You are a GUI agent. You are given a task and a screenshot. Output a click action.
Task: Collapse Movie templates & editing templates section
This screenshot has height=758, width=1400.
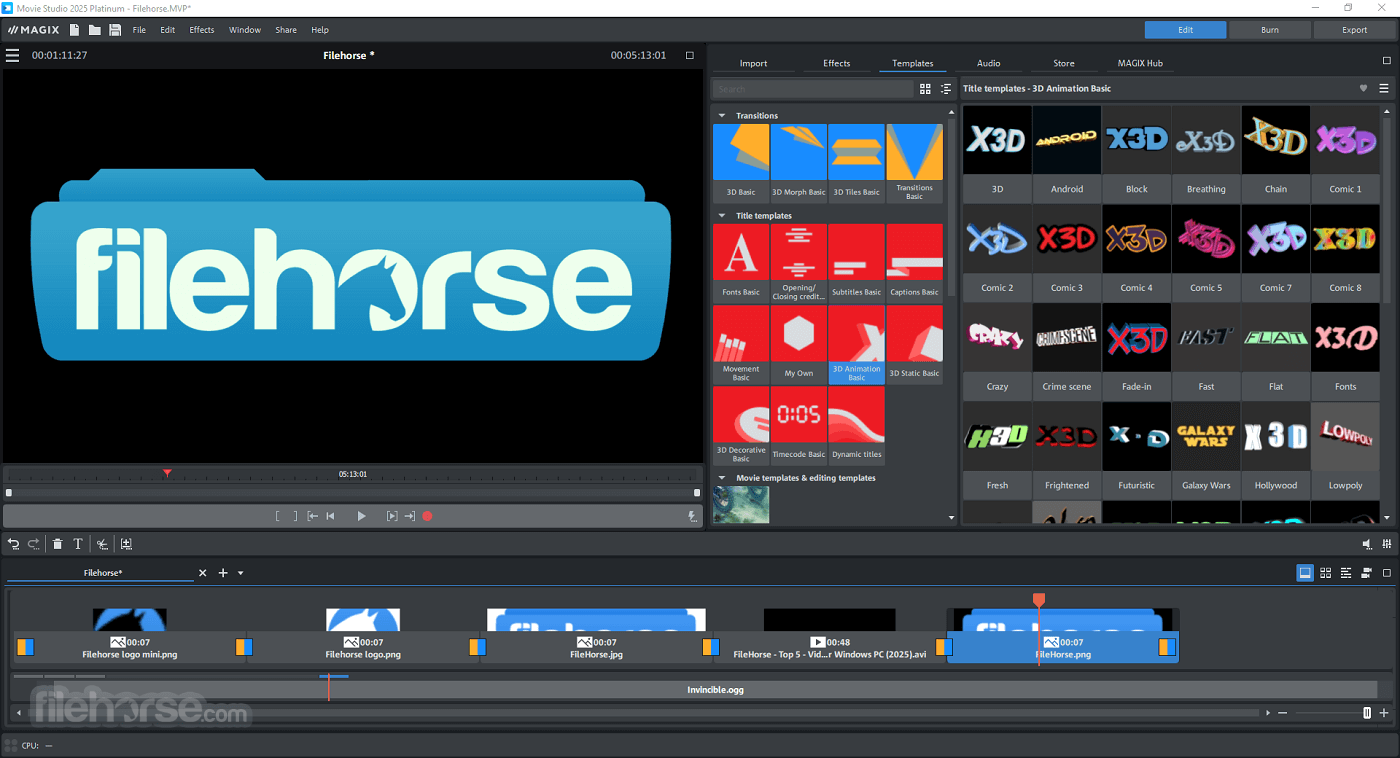point(722,478)
